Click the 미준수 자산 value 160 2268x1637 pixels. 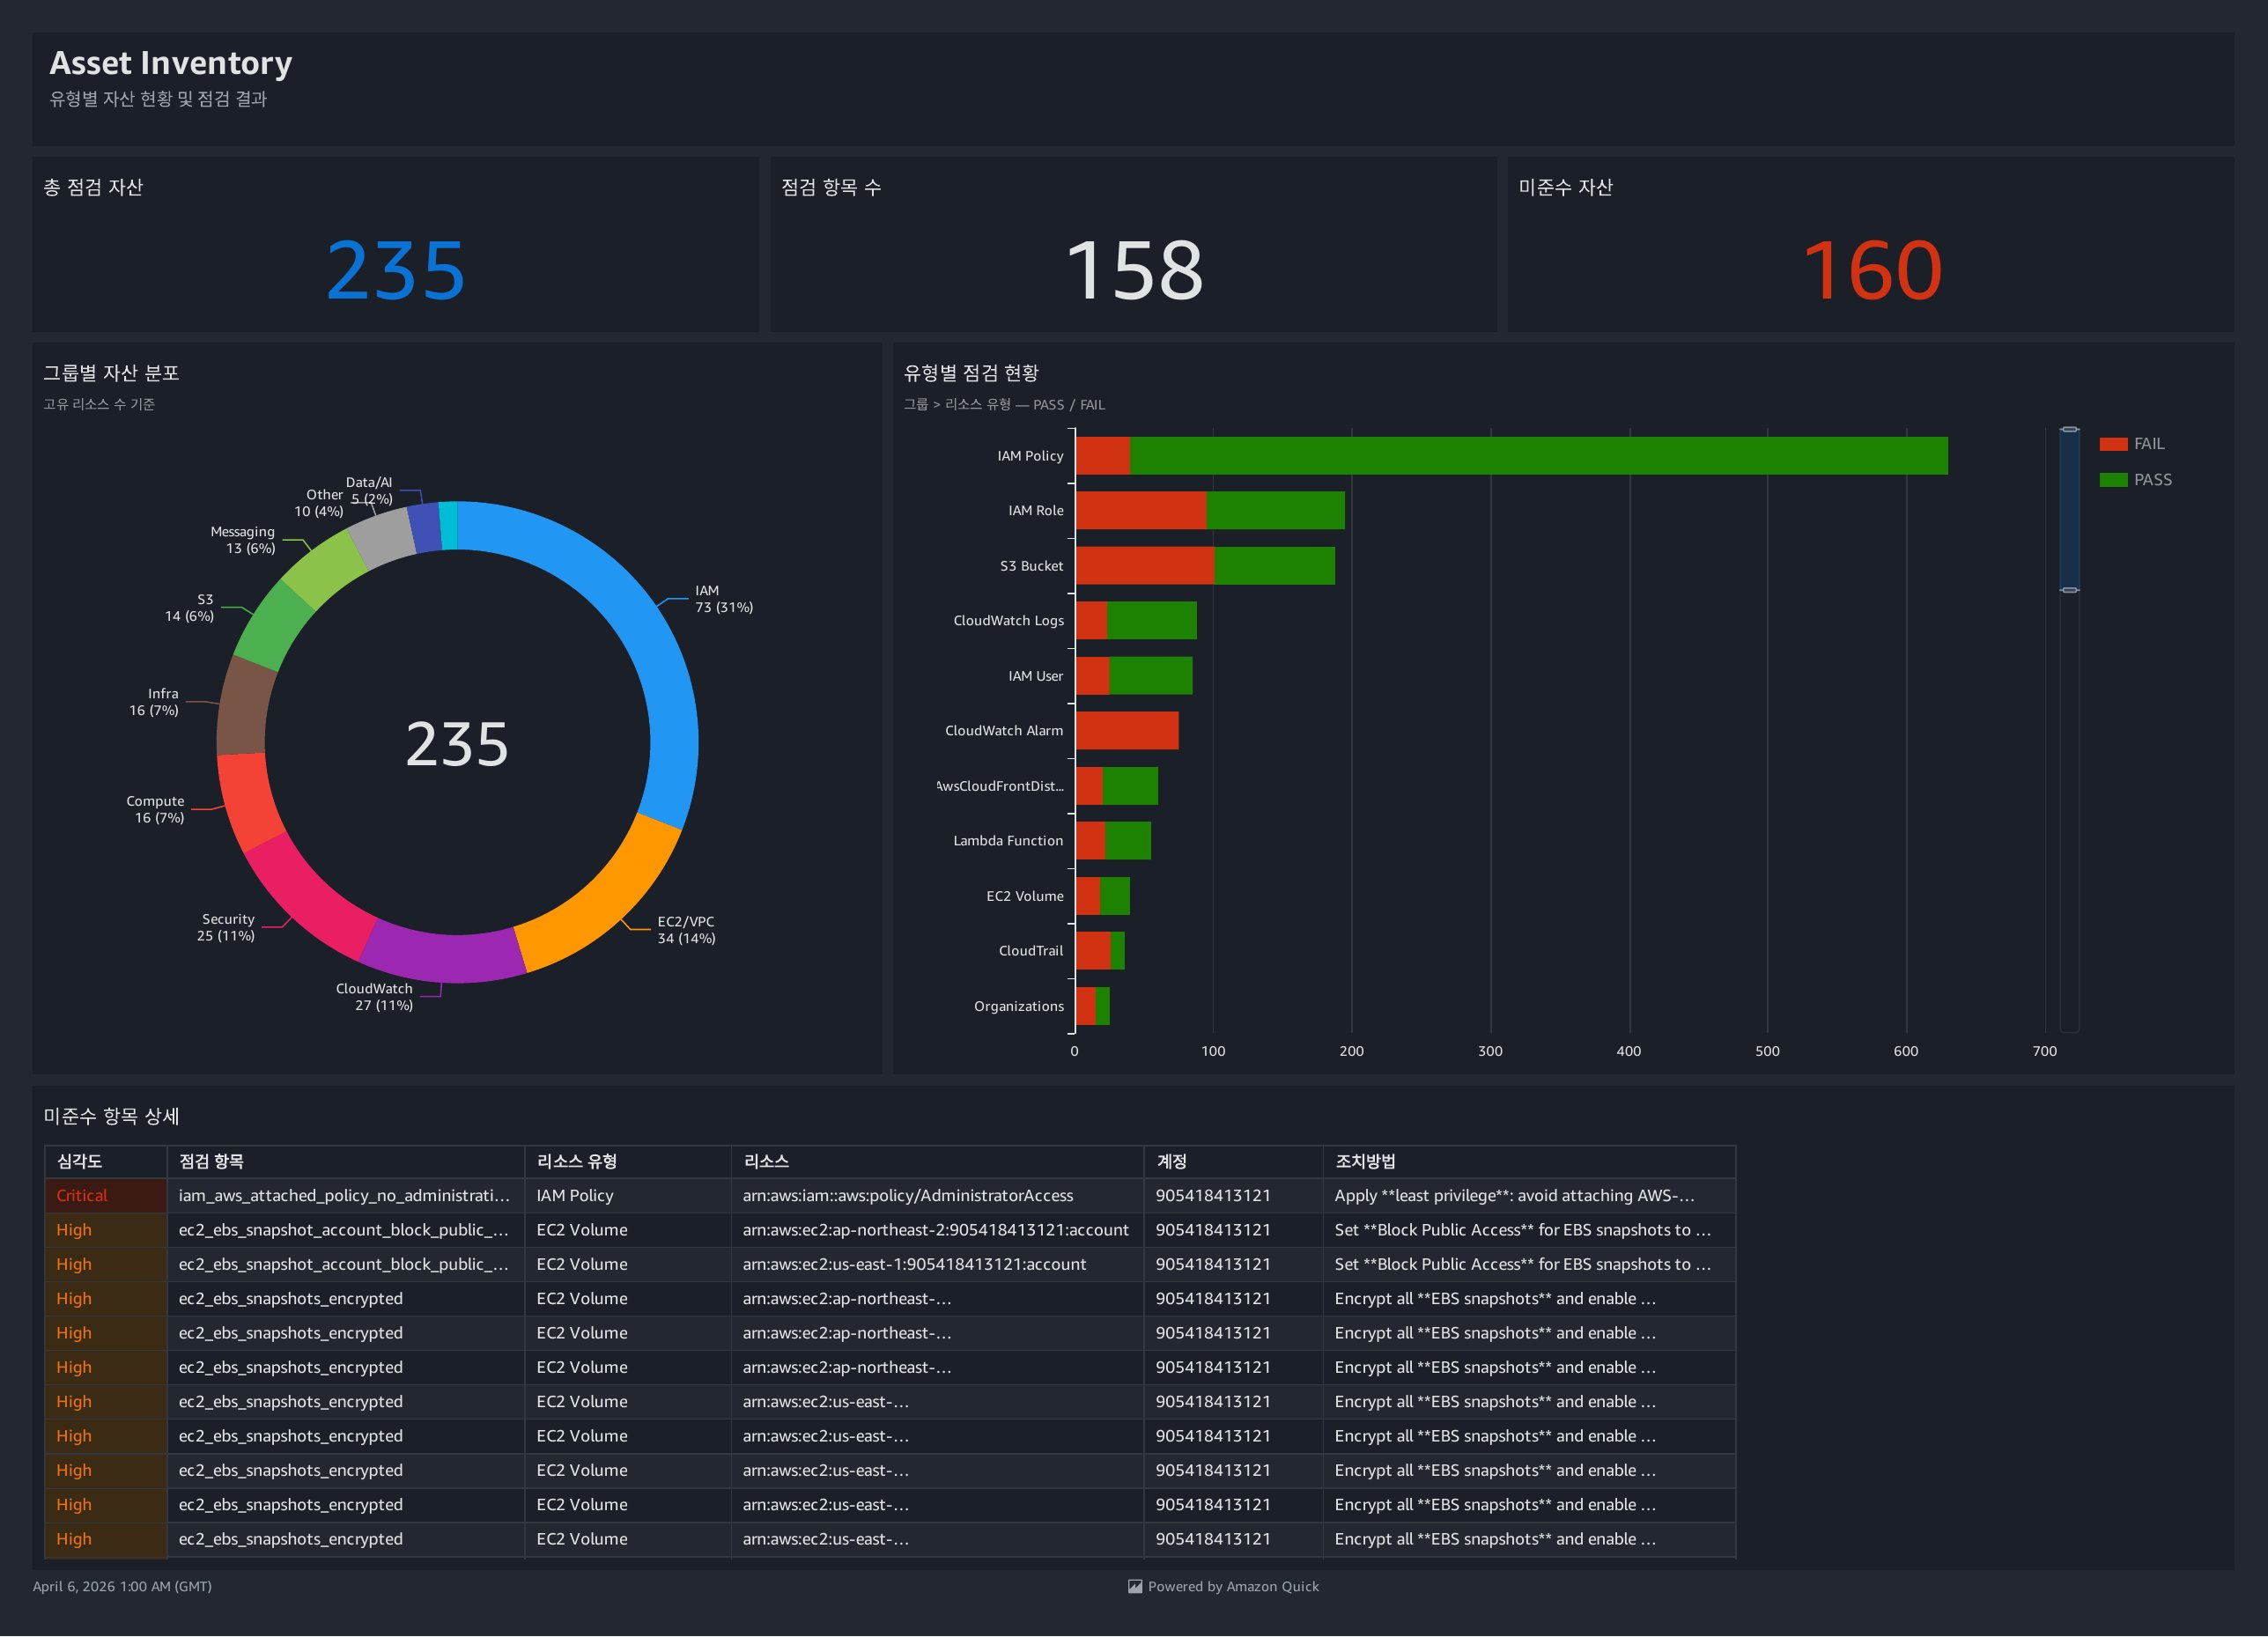pos(1872,270)
